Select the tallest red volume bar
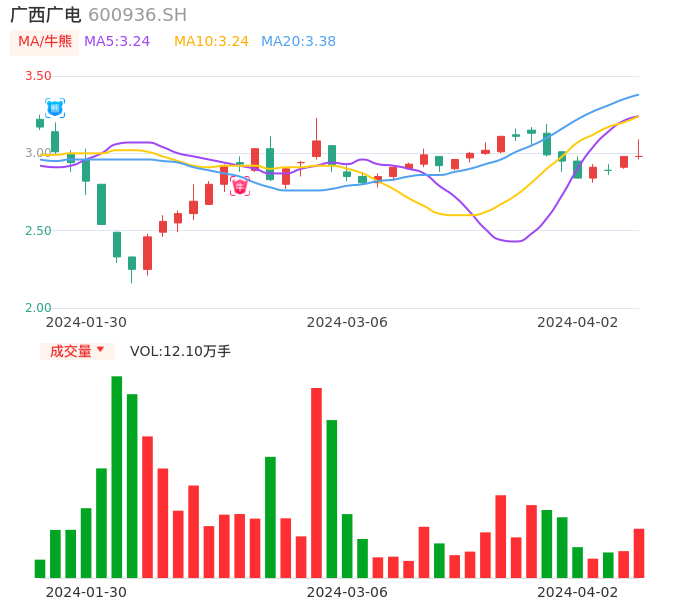This screenshot has width=686, height=606. pos(316,482)
